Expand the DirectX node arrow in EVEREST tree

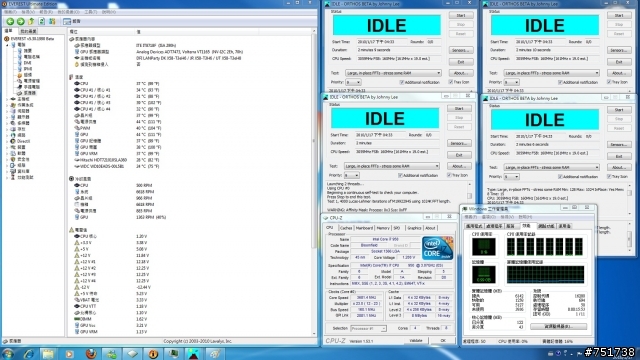coord(7,141)
